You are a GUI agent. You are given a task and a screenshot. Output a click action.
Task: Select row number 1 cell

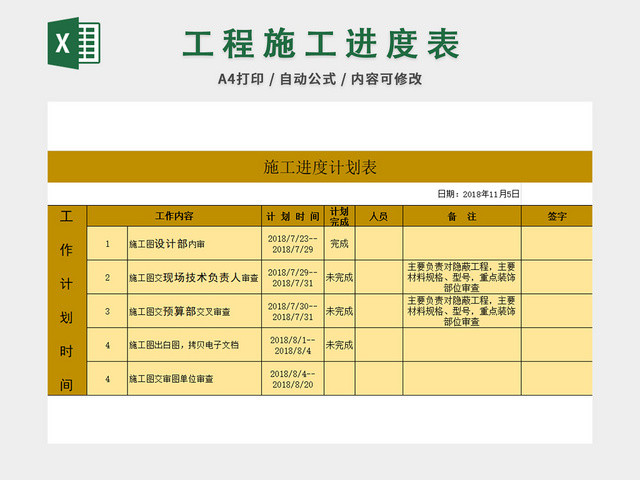[107, 244]
